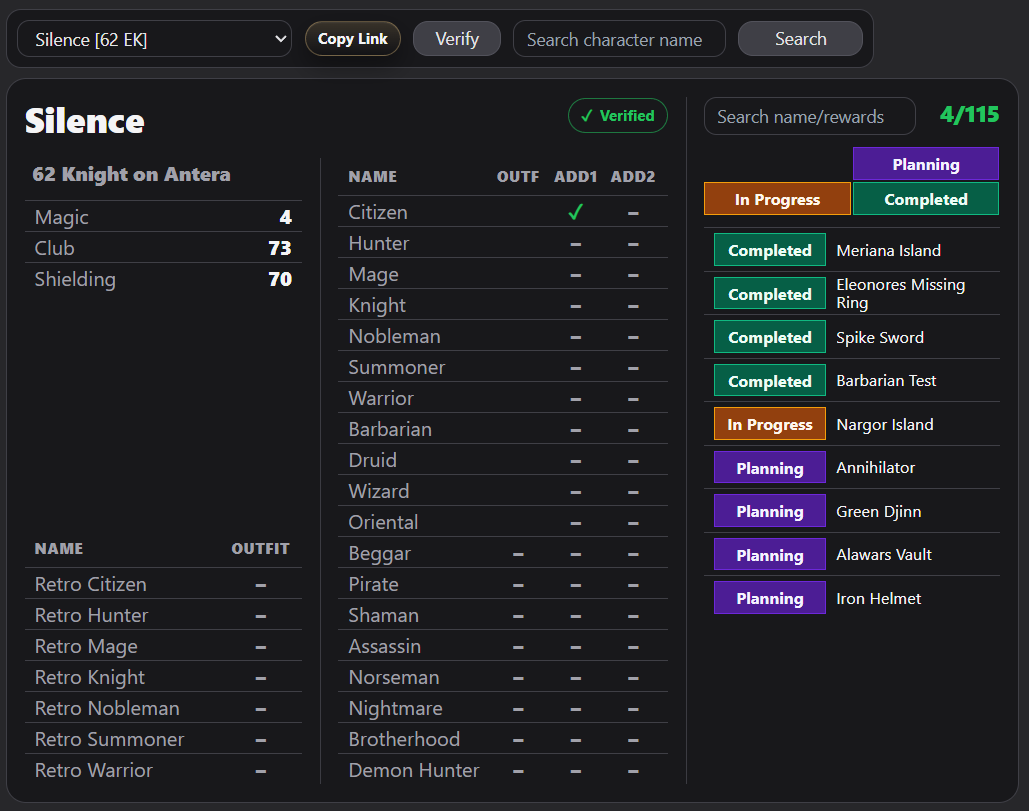Change Planning status for Annihilator quest
The image size is (1029, 811).
(769, 468)
